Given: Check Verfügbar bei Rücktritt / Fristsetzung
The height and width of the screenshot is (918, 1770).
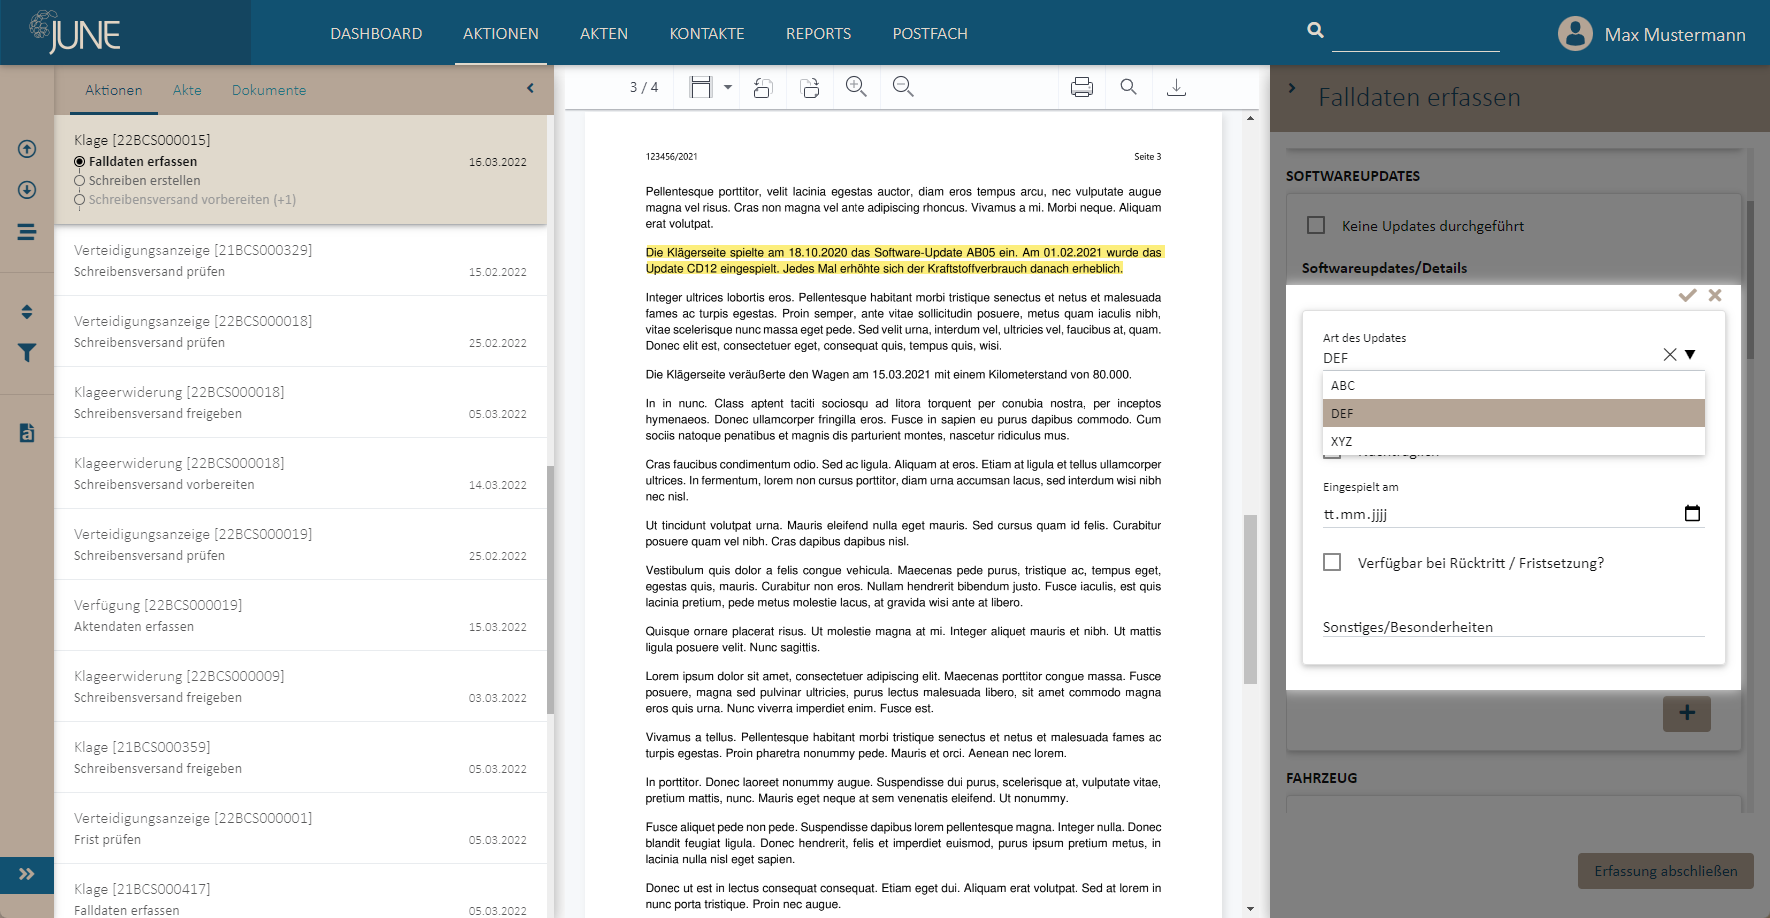Looking at the screenshot, I should tap(1332, 562).
